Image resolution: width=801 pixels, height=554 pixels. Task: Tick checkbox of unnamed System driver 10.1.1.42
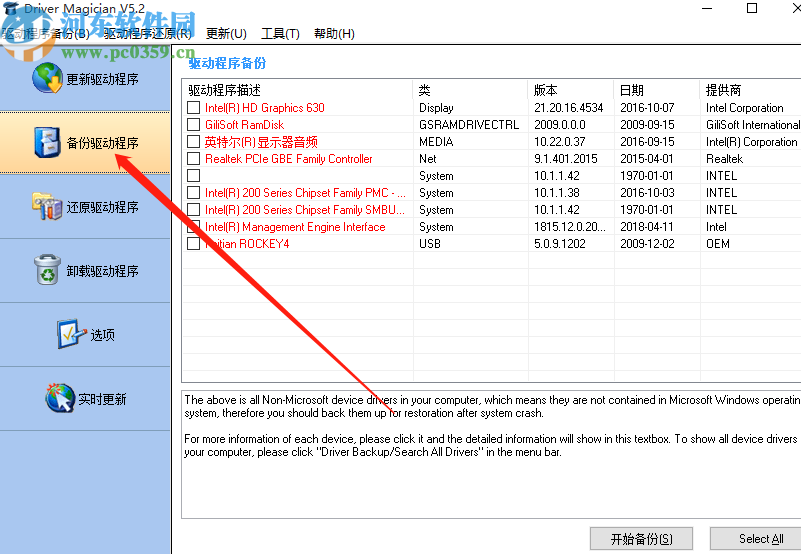tap(194, 176)
